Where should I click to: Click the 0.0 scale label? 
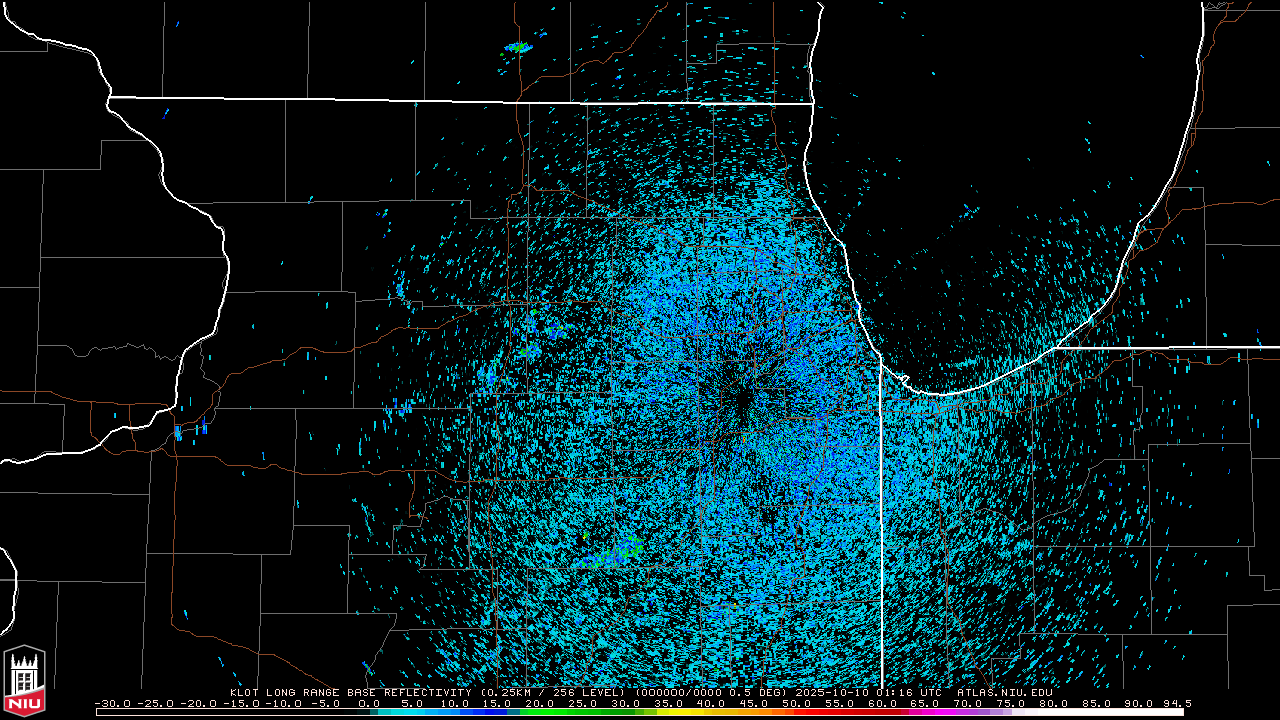pyautogui.click(x=368, y=704)
